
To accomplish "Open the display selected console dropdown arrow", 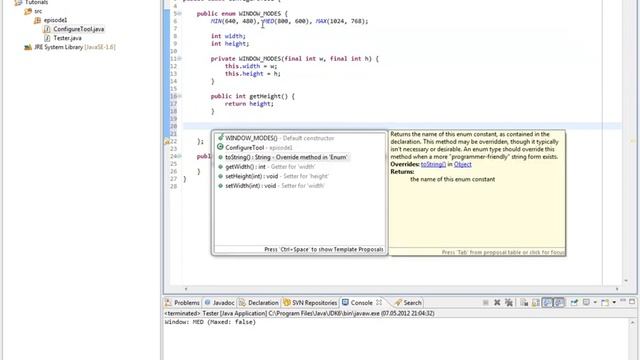I will coord(595,302).
